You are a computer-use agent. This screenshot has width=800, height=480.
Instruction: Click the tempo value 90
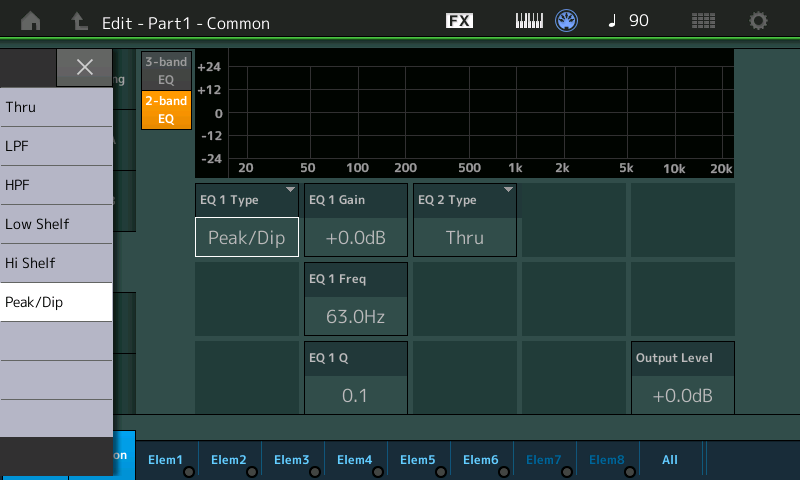639,20
